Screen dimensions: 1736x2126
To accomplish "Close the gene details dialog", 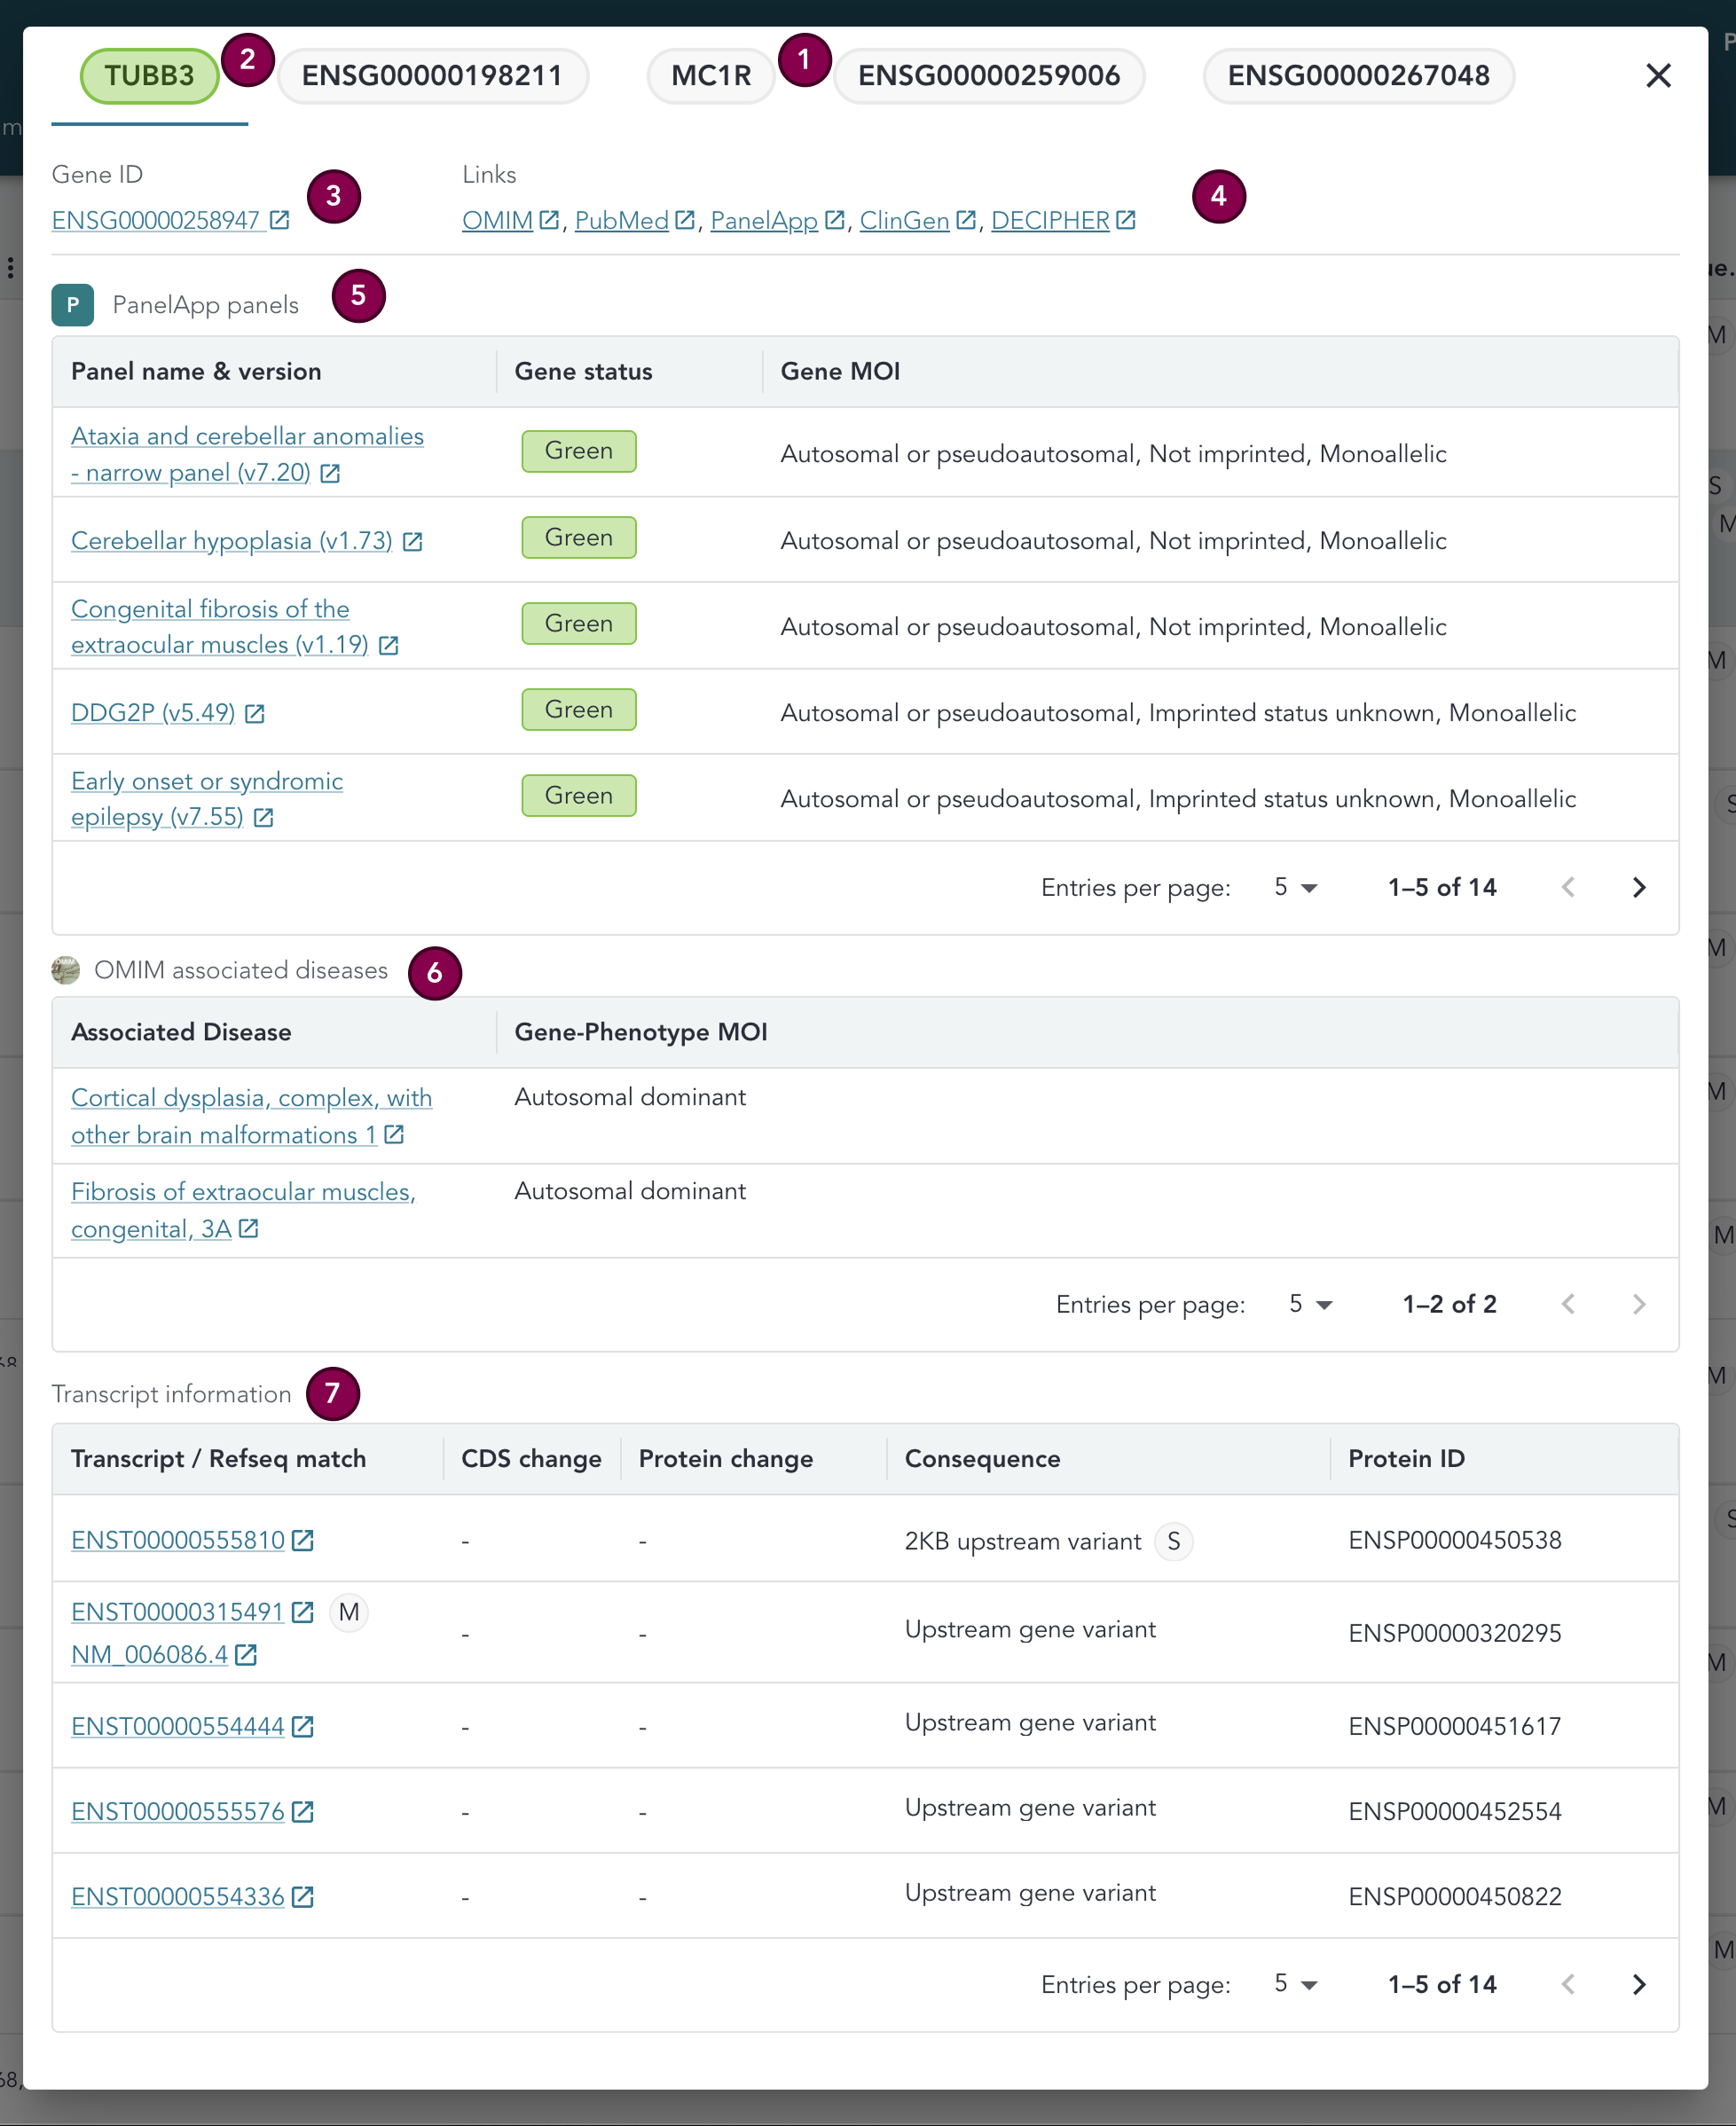I will (x=1658, y=76).
